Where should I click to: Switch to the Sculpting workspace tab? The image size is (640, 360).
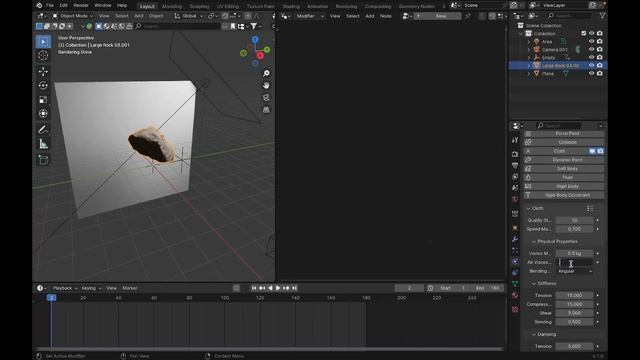(x=199, y=6)
